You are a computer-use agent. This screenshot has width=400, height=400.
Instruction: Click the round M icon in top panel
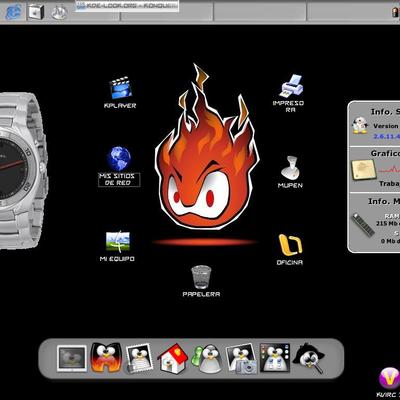point(59,12)
